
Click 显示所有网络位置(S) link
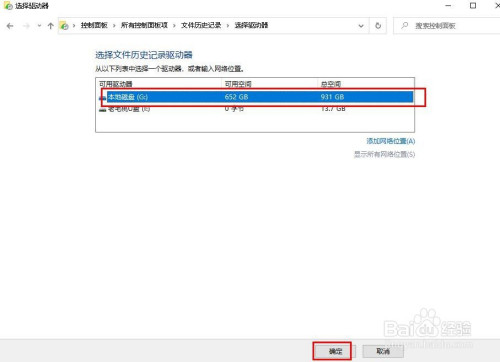coord(384,154)
